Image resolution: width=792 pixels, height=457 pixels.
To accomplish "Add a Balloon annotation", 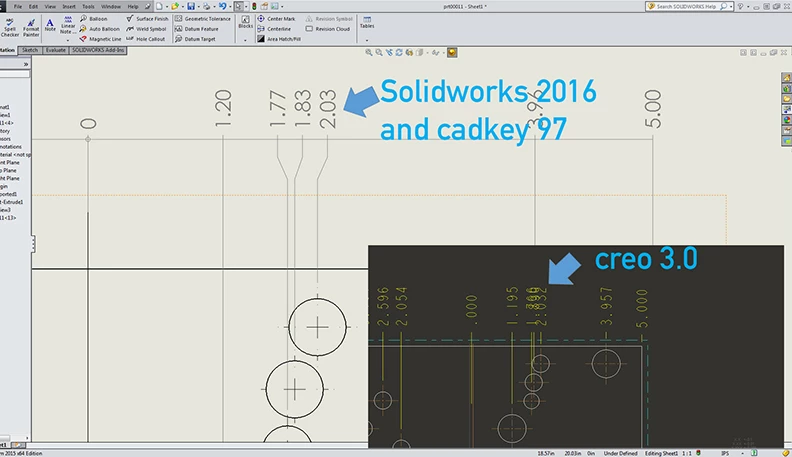I will tap(93, 19).
